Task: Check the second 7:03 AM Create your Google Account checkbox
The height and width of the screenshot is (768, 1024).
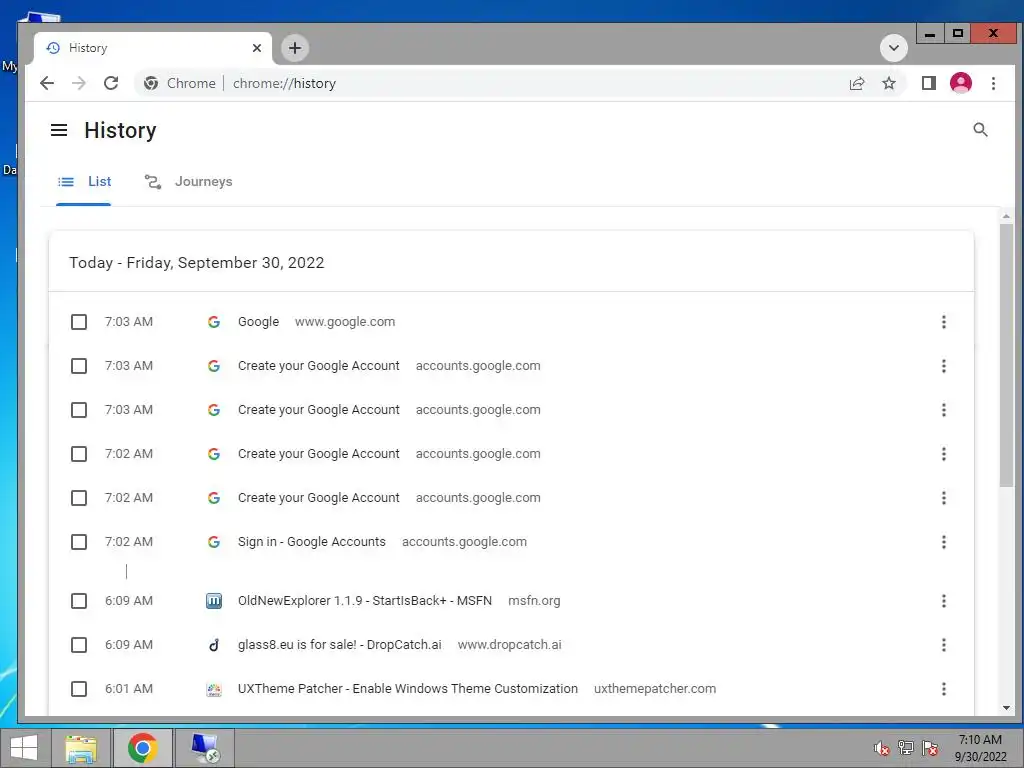Action: point(79,410)
